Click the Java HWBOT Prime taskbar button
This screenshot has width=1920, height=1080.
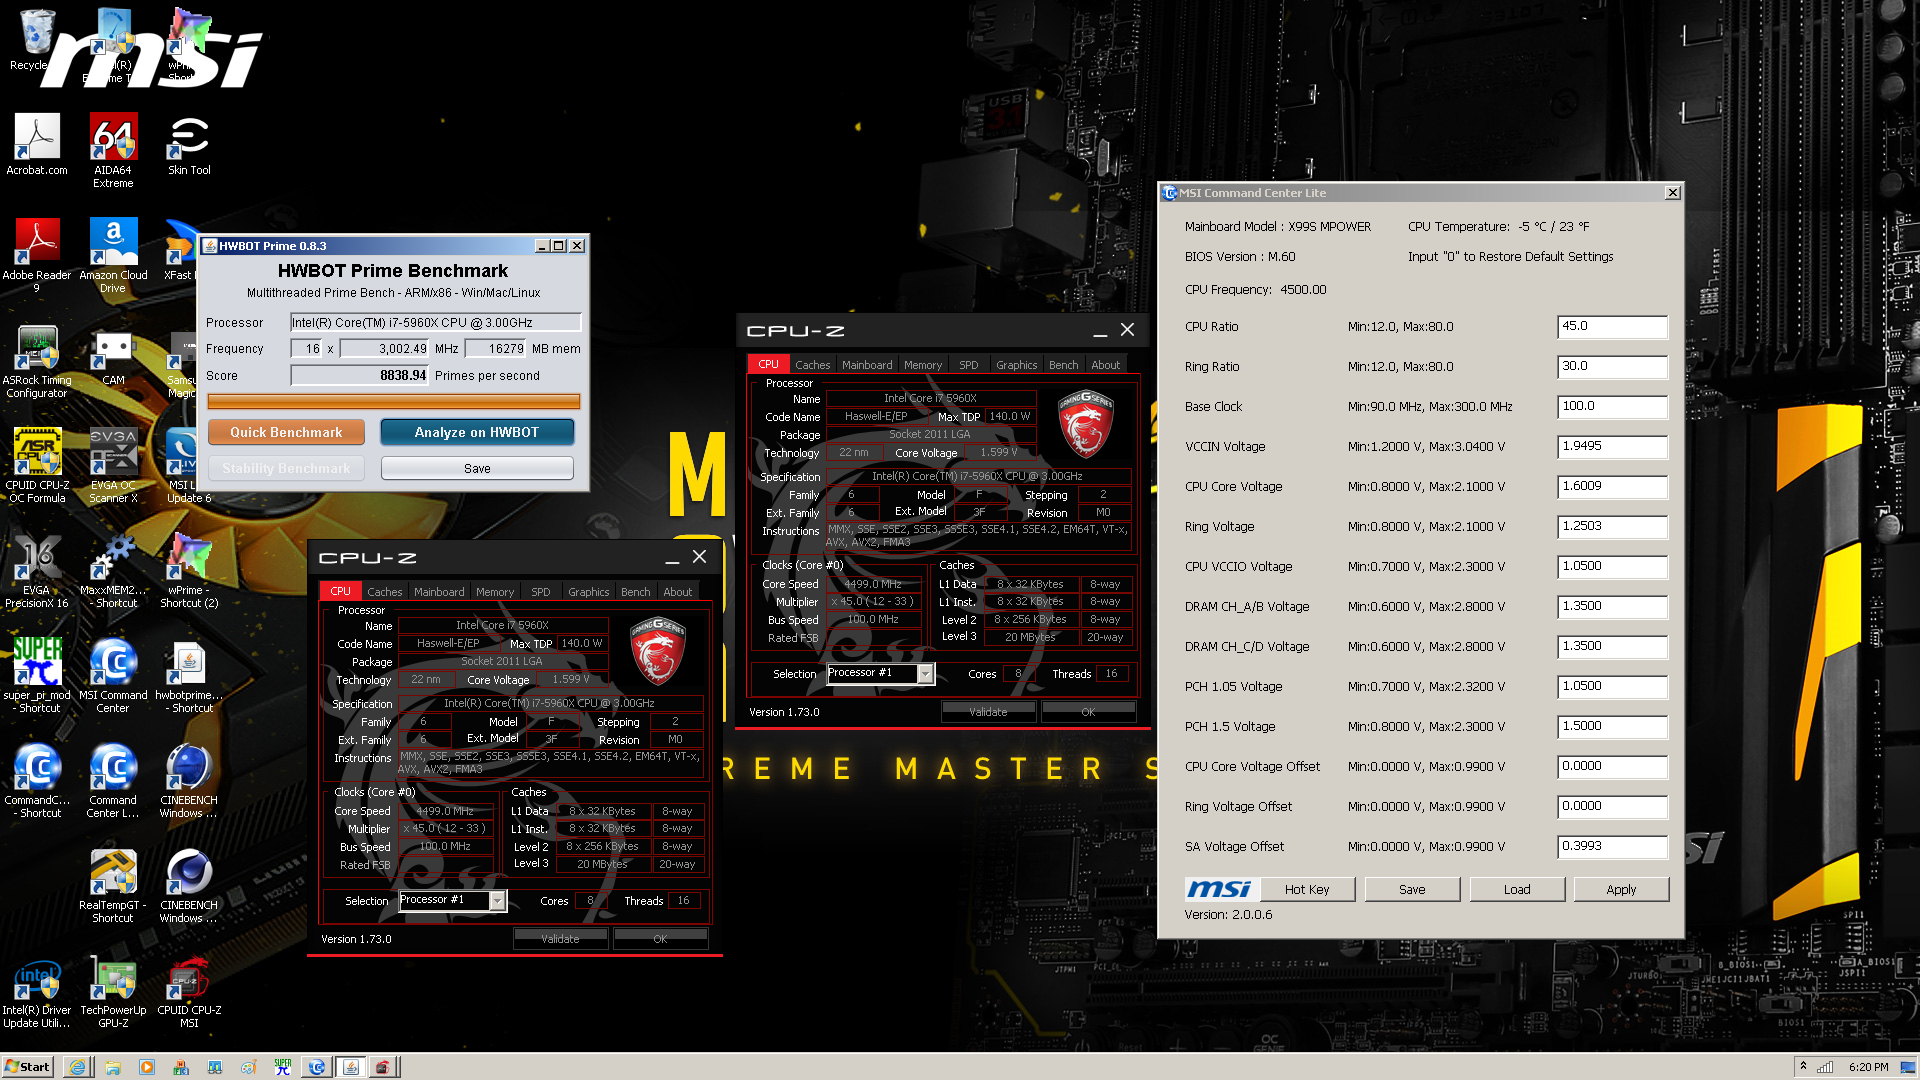click(x=351, y=1067)
